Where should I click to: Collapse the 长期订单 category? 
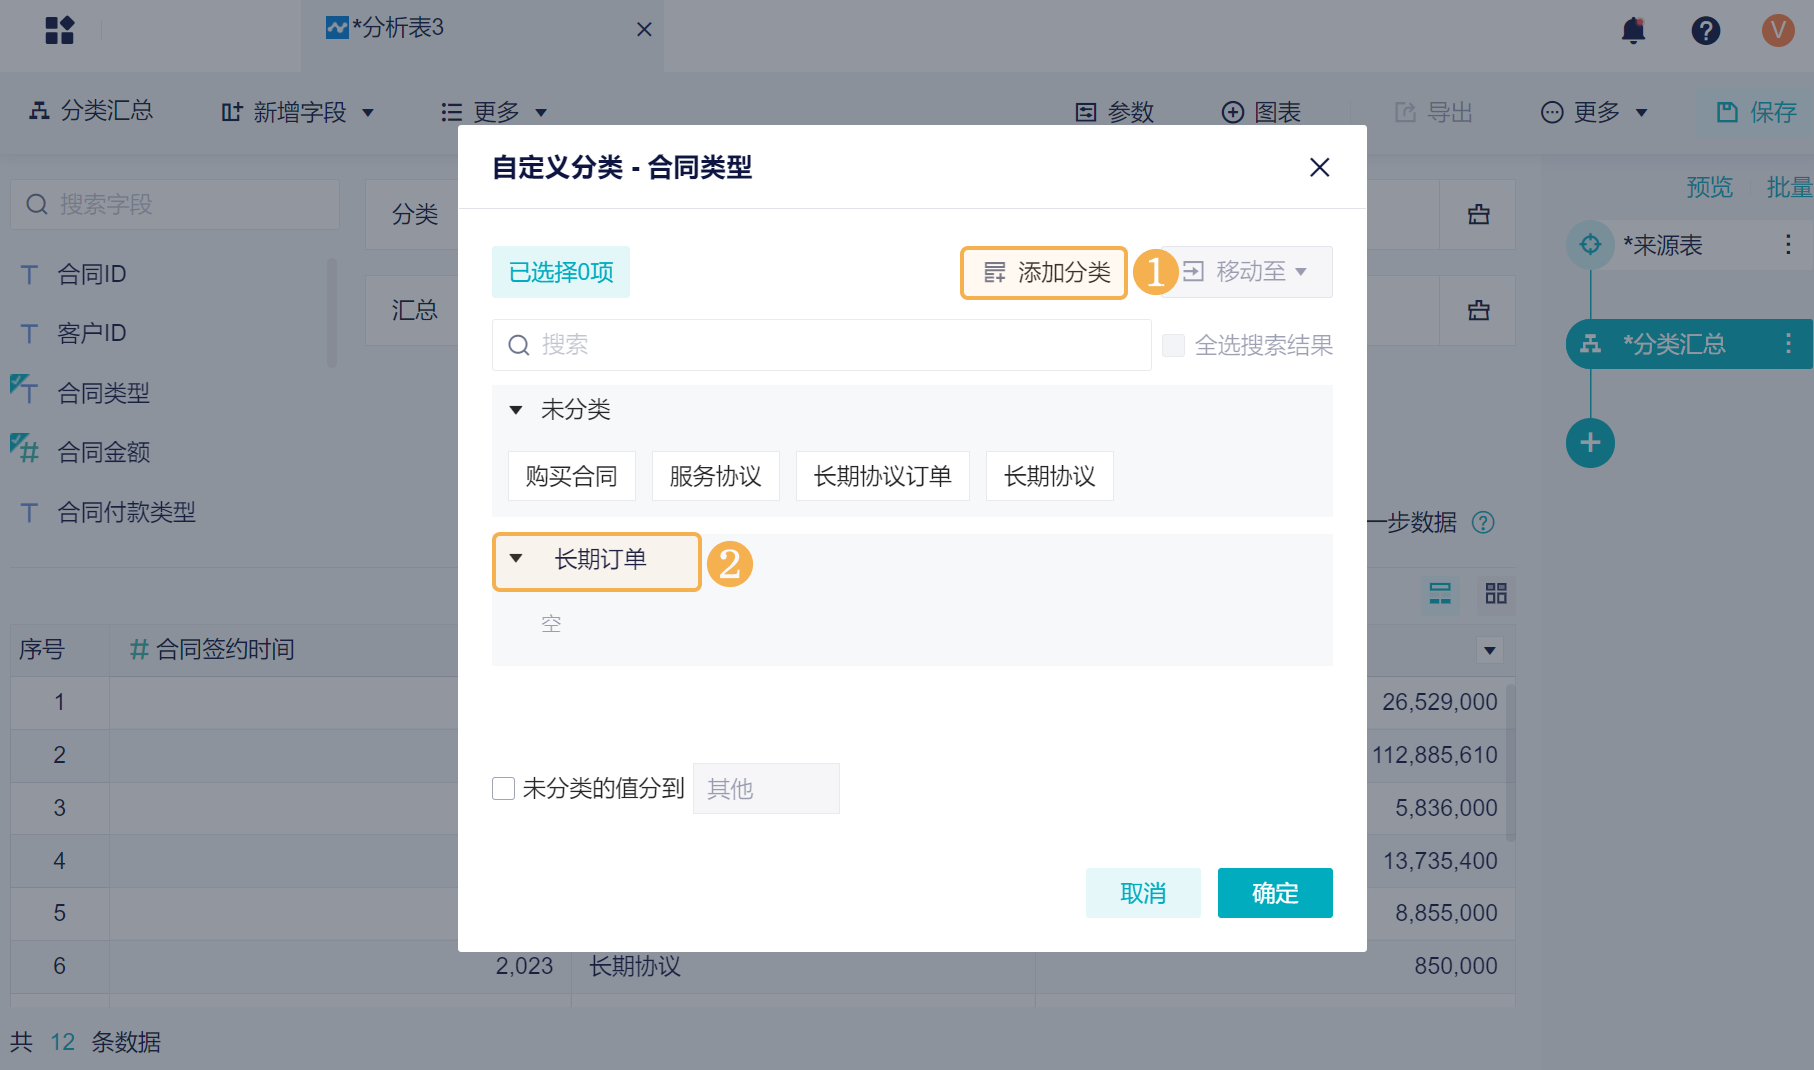[516, 559]
